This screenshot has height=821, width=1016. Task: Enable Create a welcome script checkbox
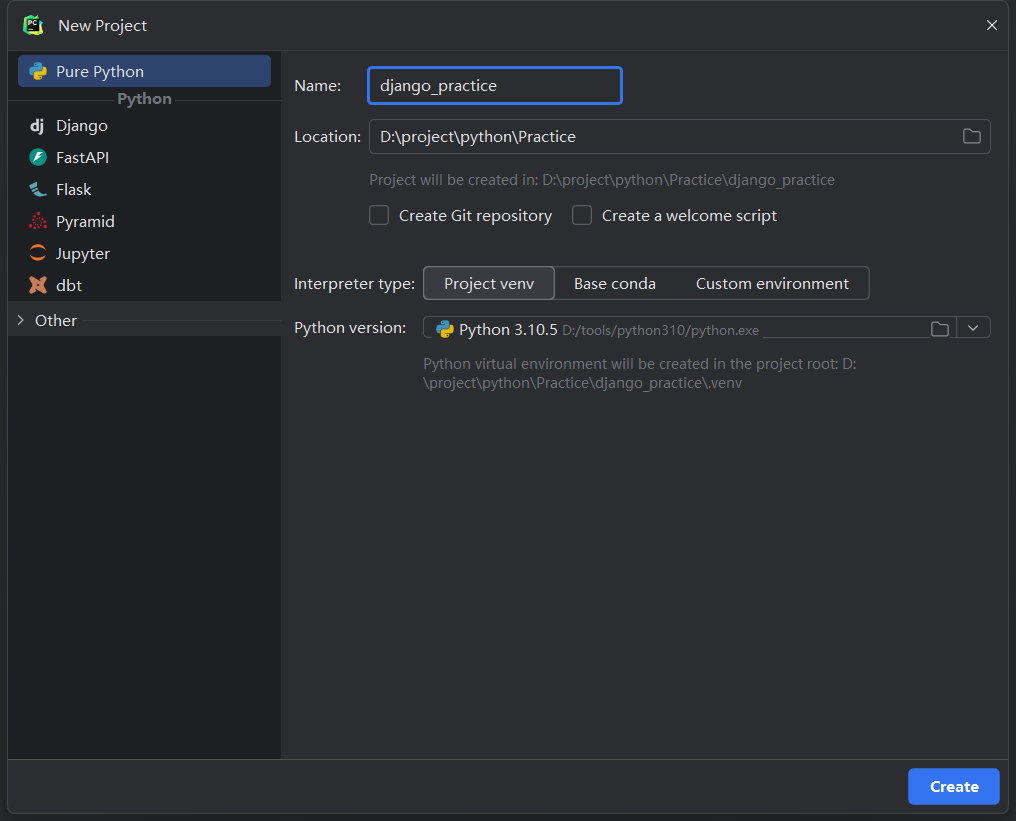point(582,215)
